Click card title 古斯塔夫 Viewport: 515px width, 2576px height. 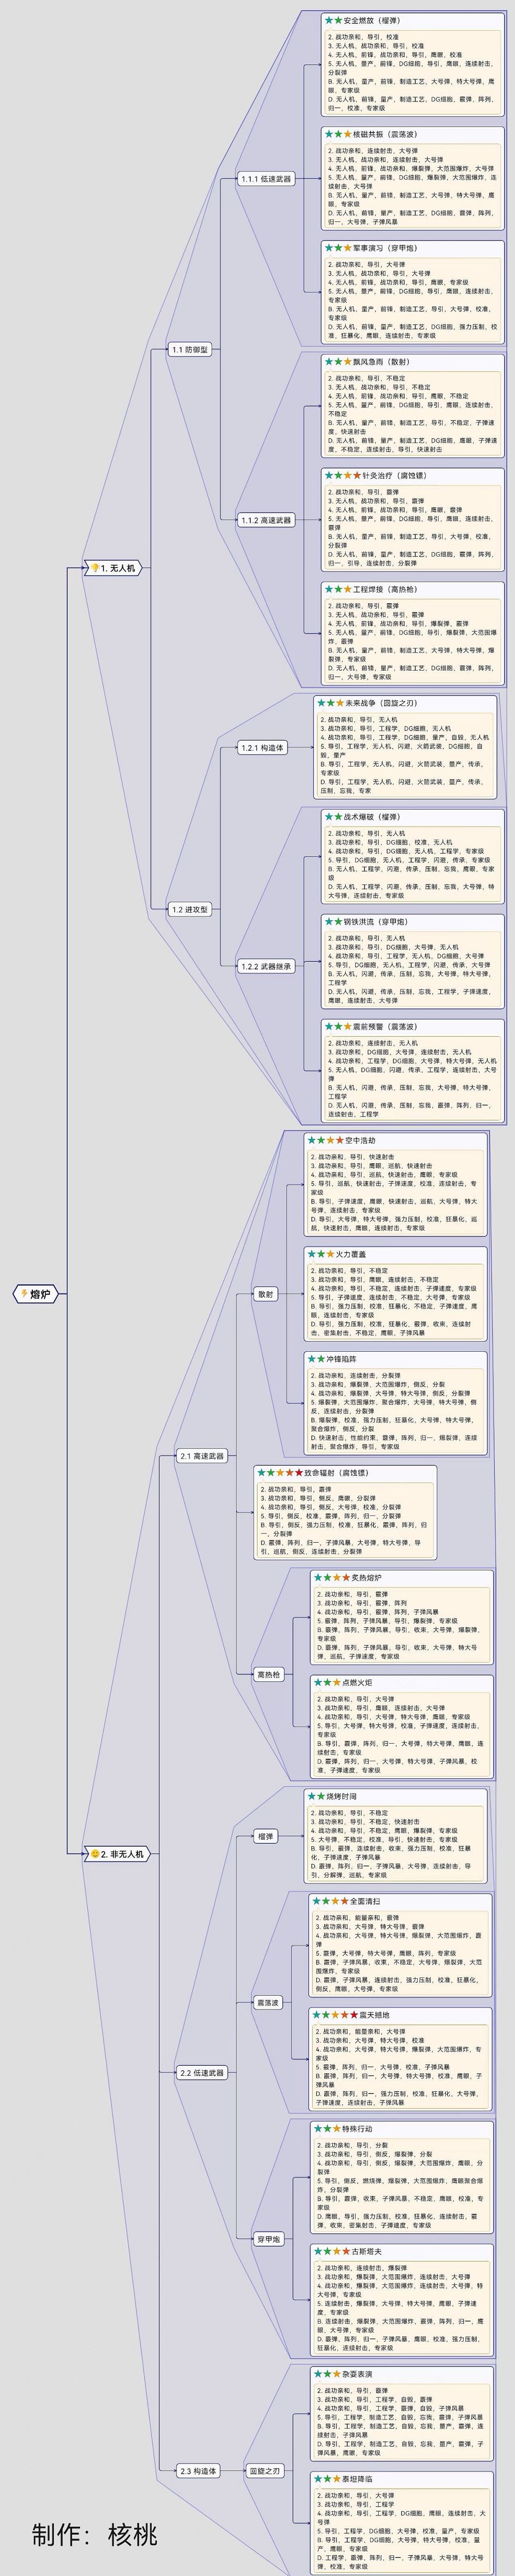click(367, 2251)
